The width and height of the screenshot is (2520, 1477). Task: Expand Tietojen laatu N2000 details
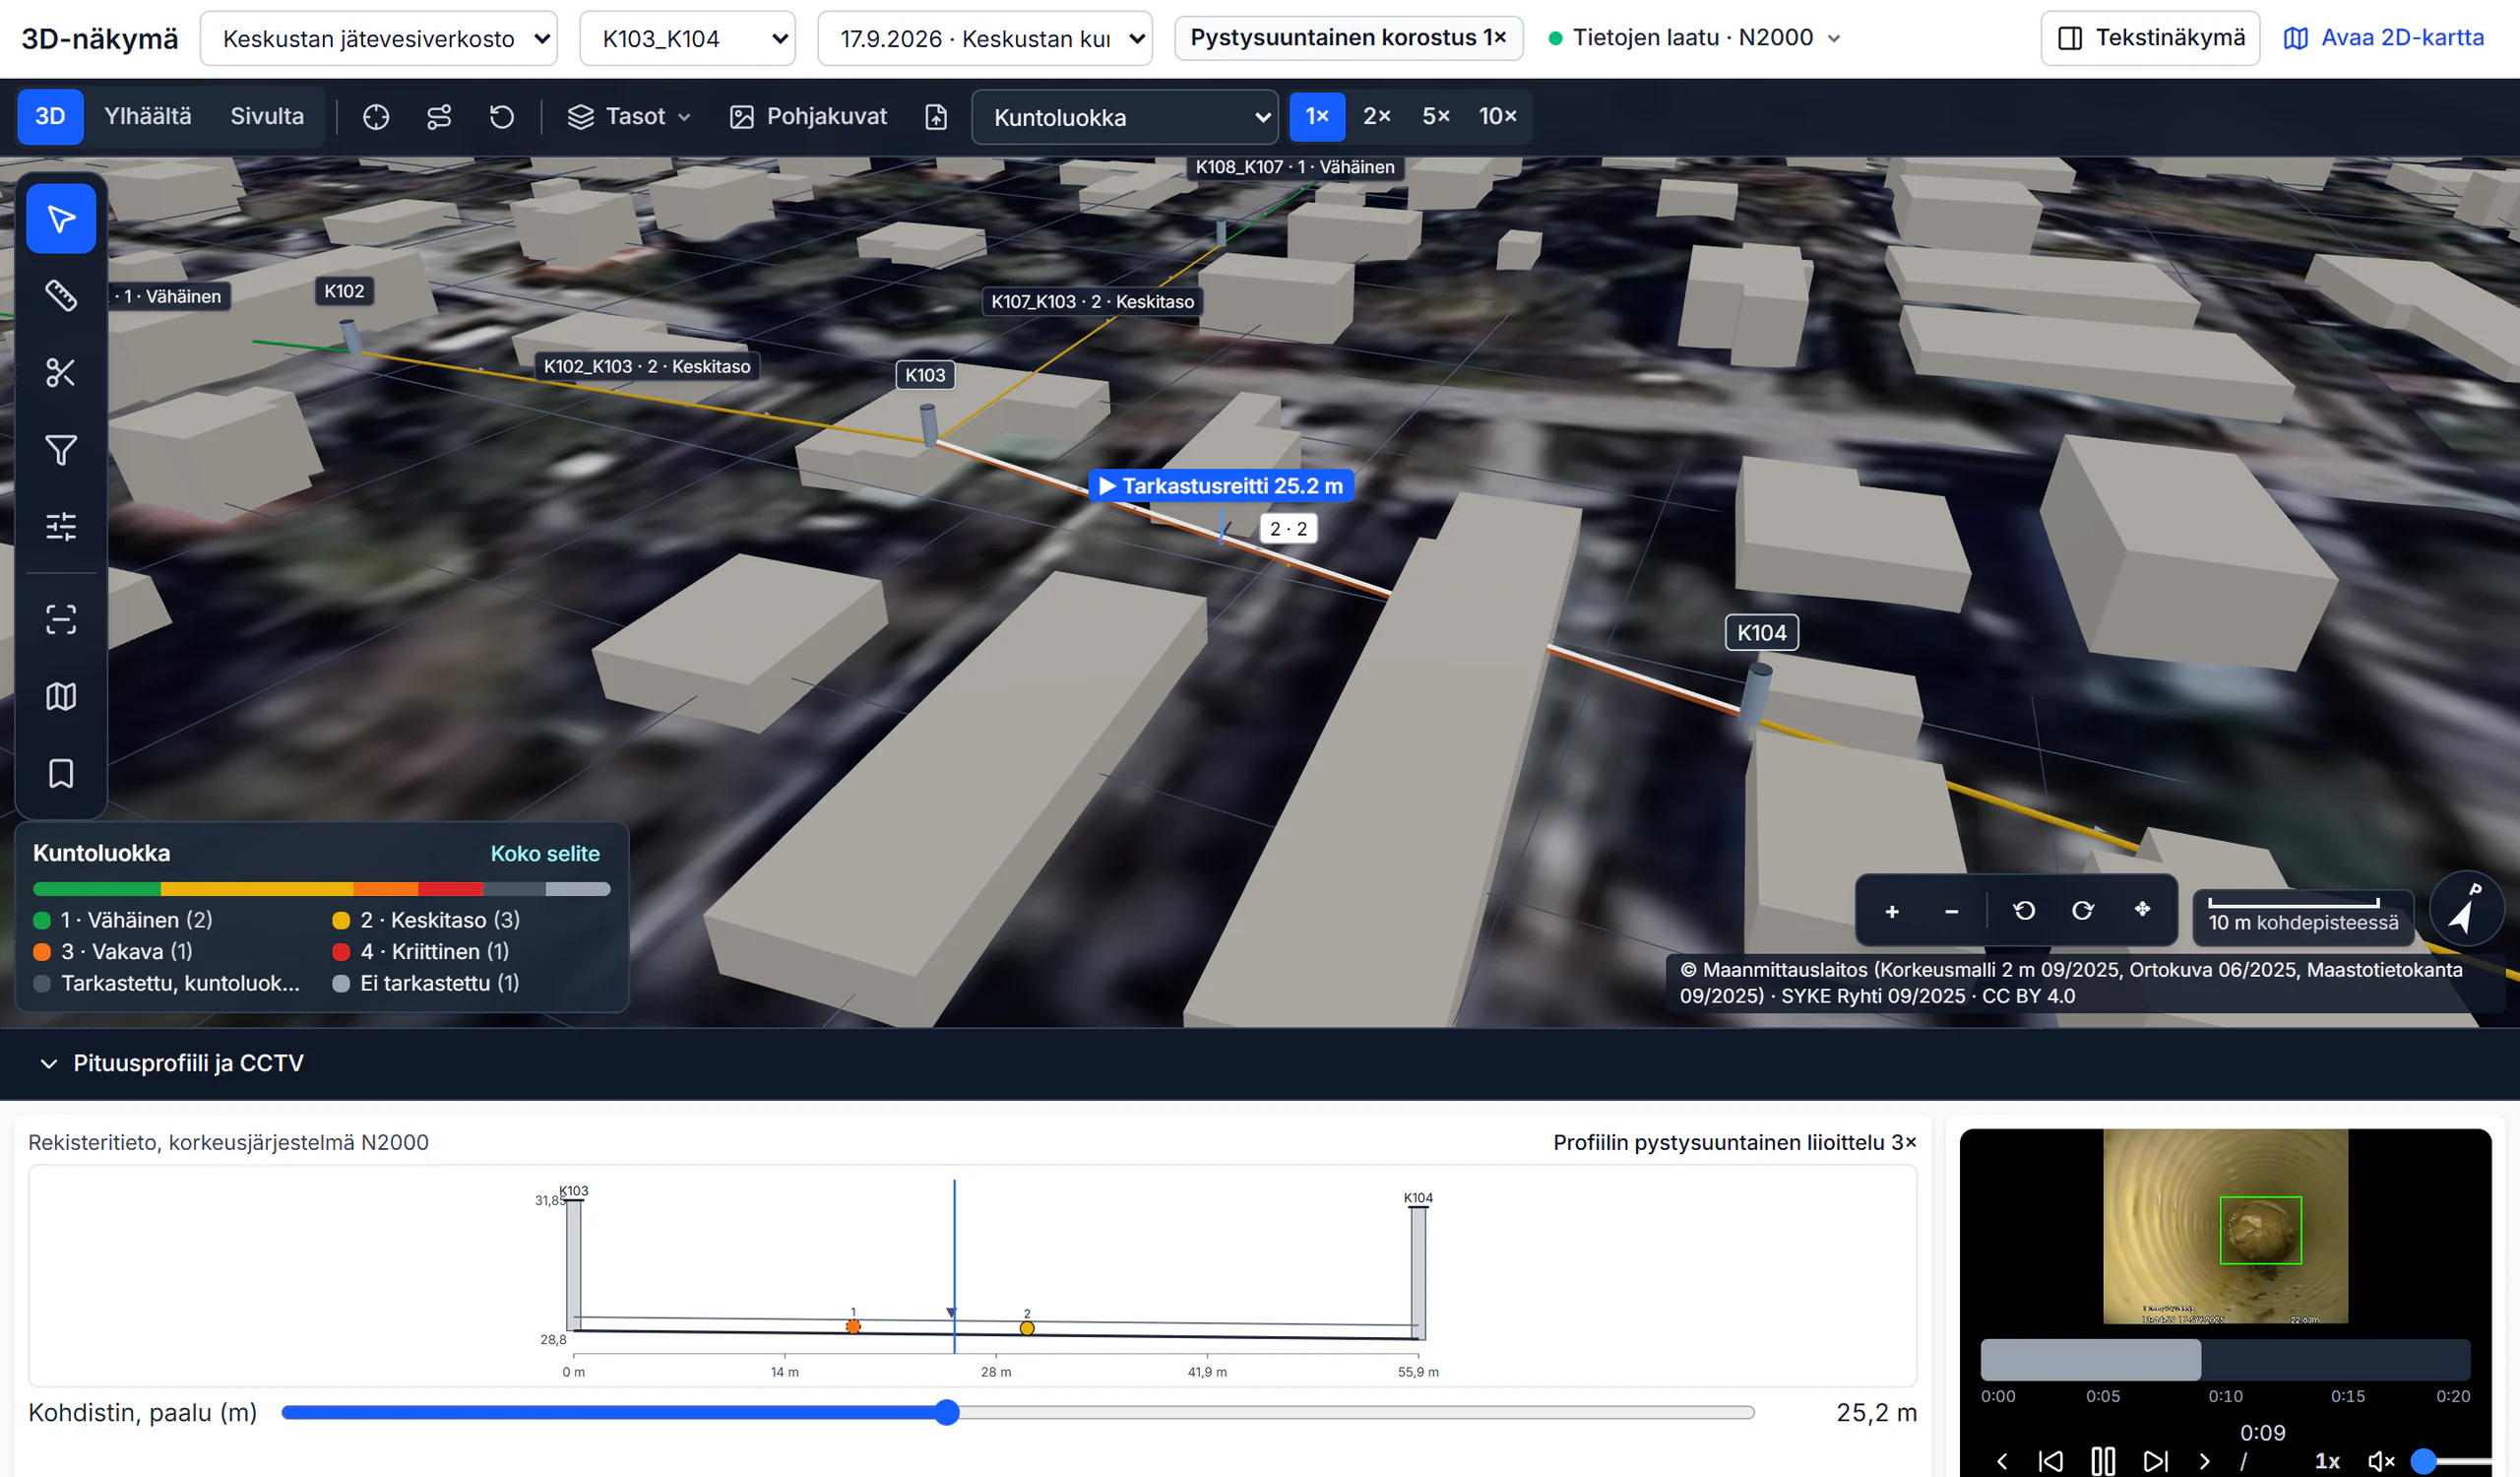click(x=1694, y=38)
